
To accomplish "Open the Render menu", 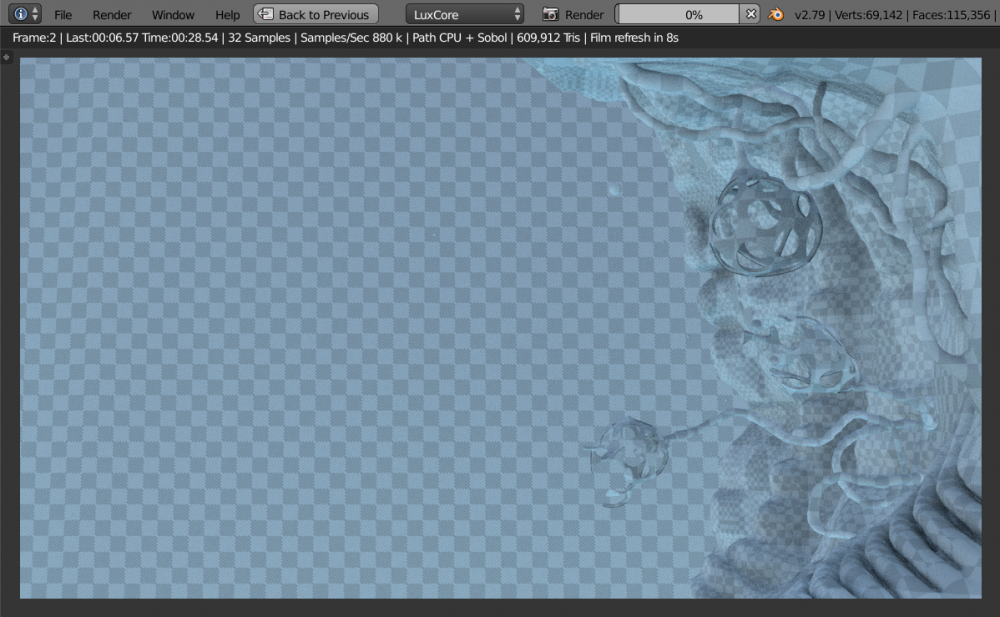I will 112,15.
